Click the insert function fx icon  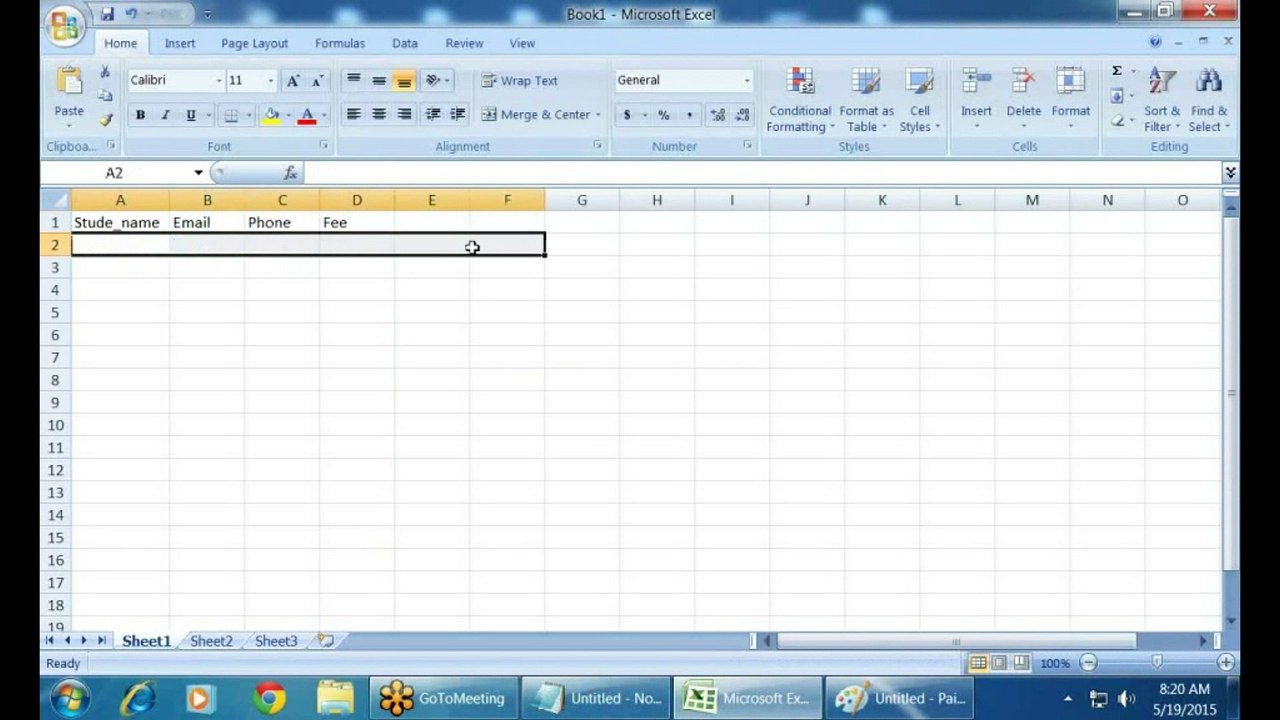[290, 173]
